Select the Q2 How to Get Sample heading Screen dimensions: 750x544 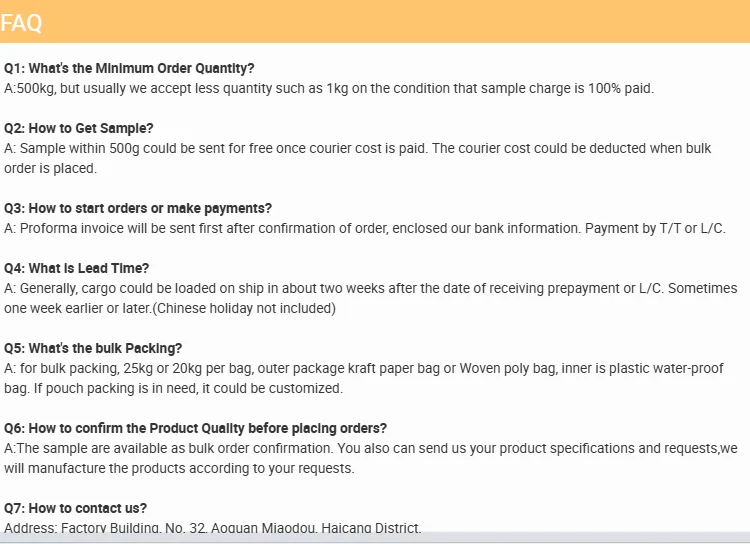[79, 128]
